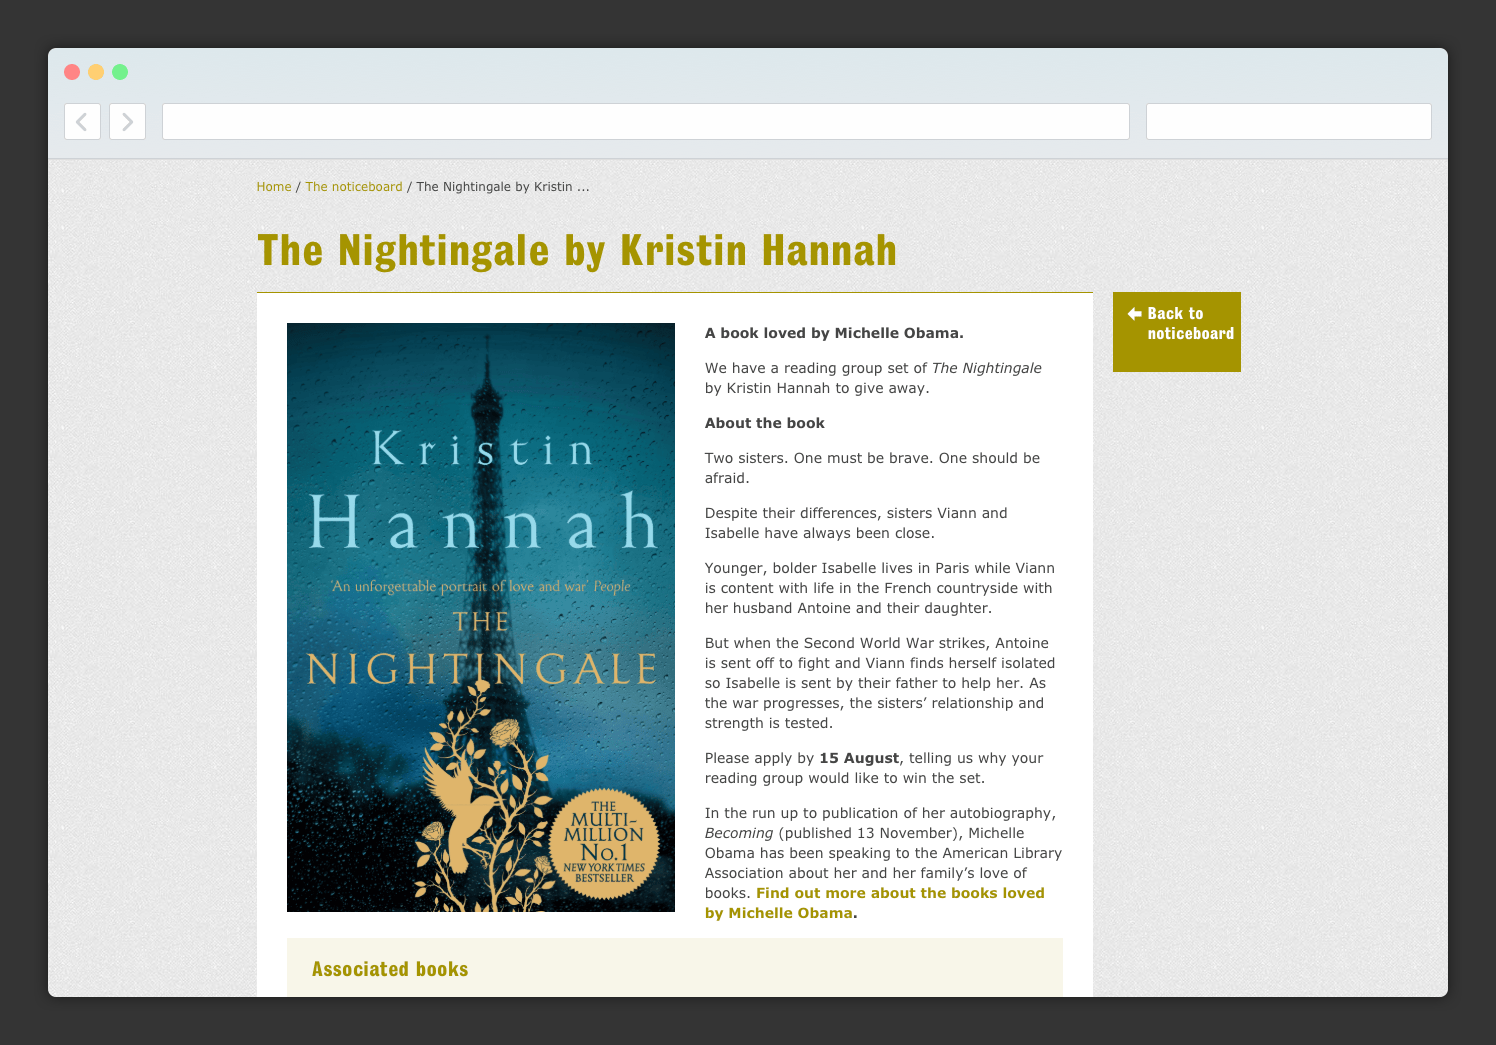The image size is (1496, 1045).
Task: Click paragraph starting 'Despite their differences'
Action: pos(856,523)
